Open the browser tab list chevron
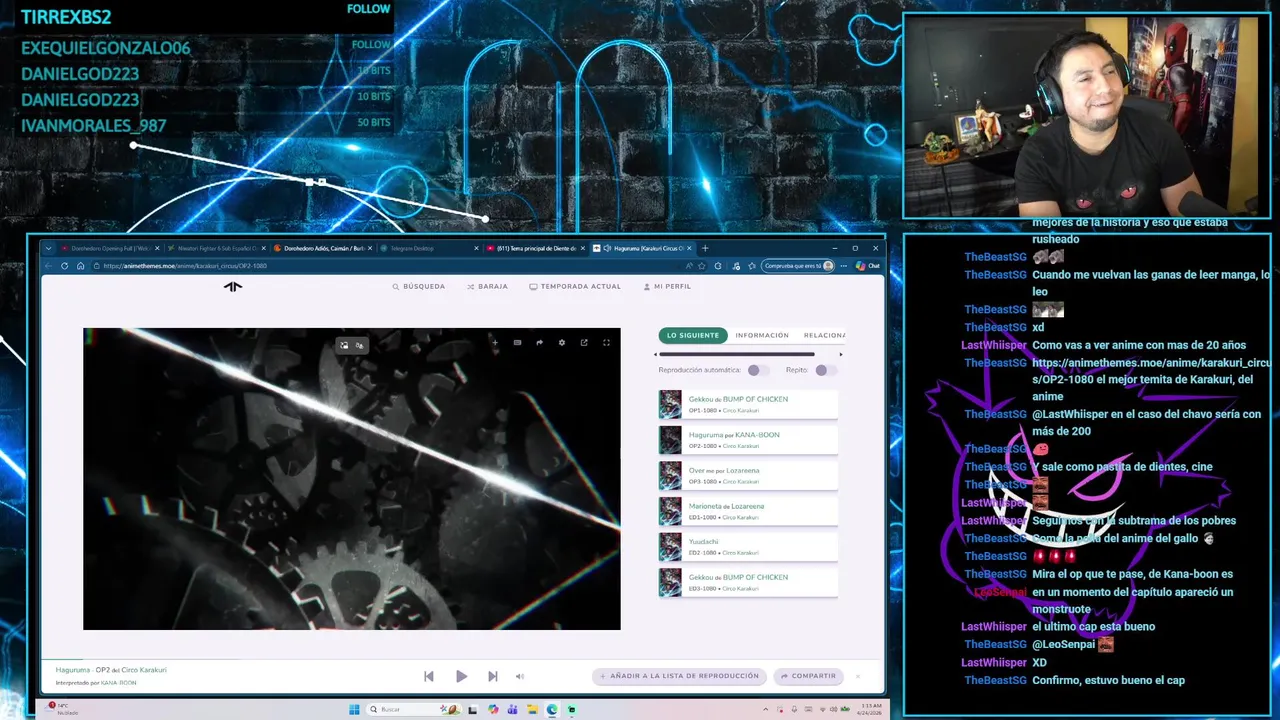Viewport: 1280px width, 720px height. click(48, 248)
